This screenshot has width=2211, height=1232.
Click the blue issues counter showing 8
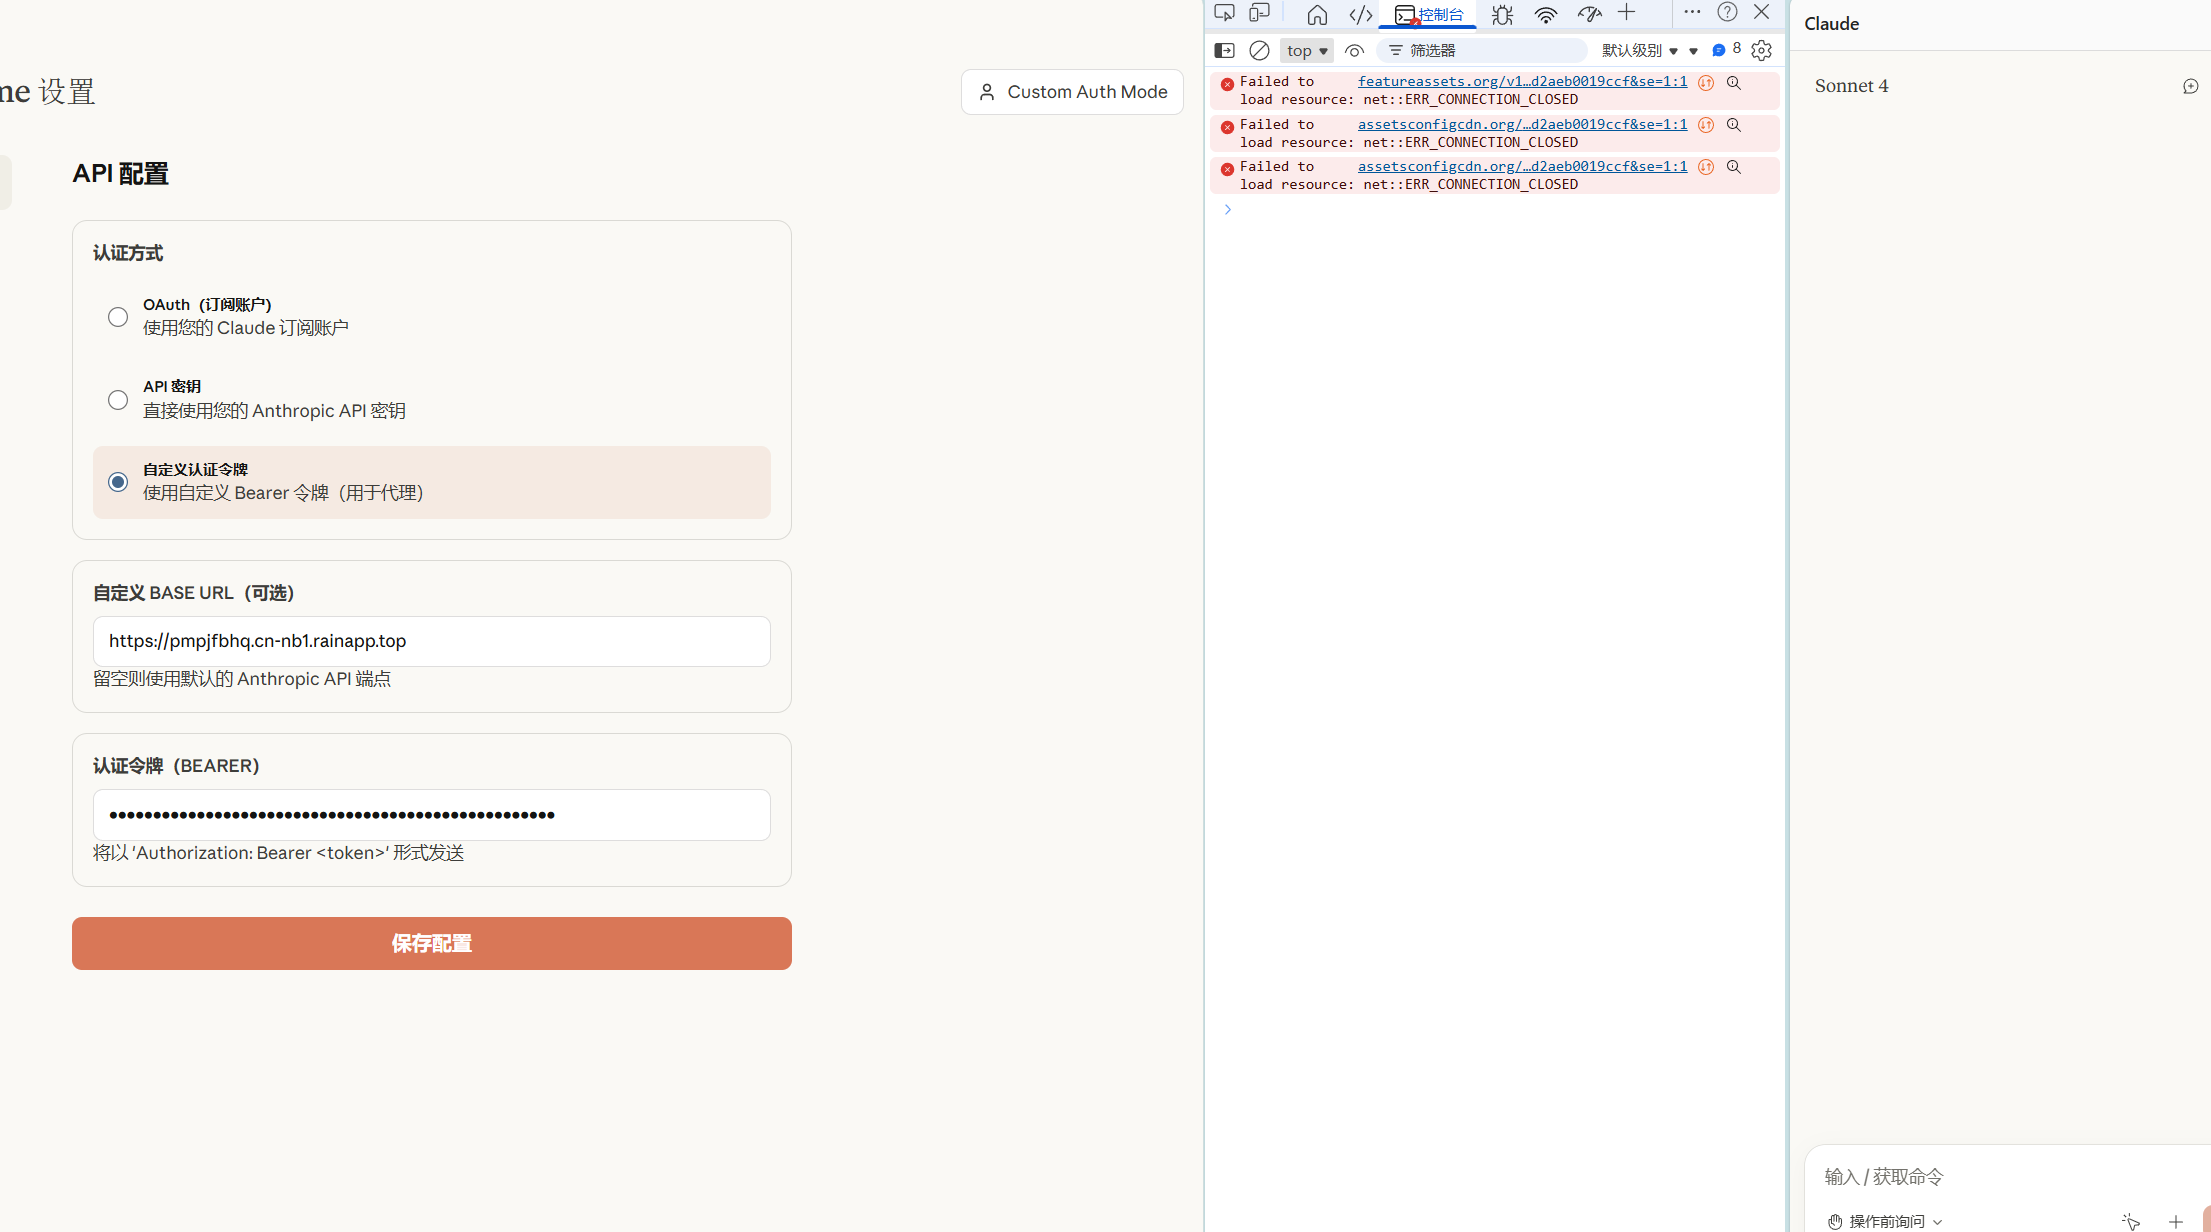(1726, 49)
